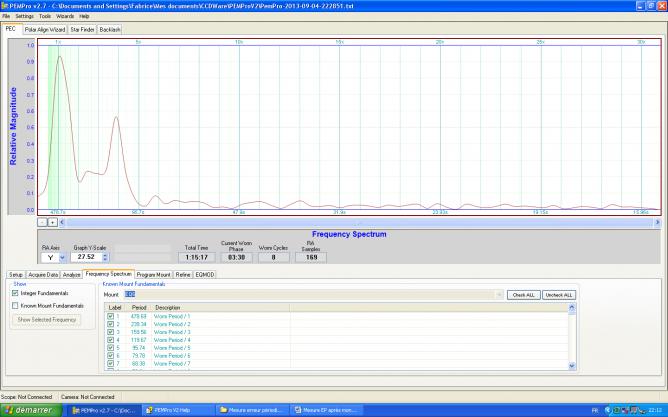Open the Help menu
The image size is (668, 417).
pos(84,16)
